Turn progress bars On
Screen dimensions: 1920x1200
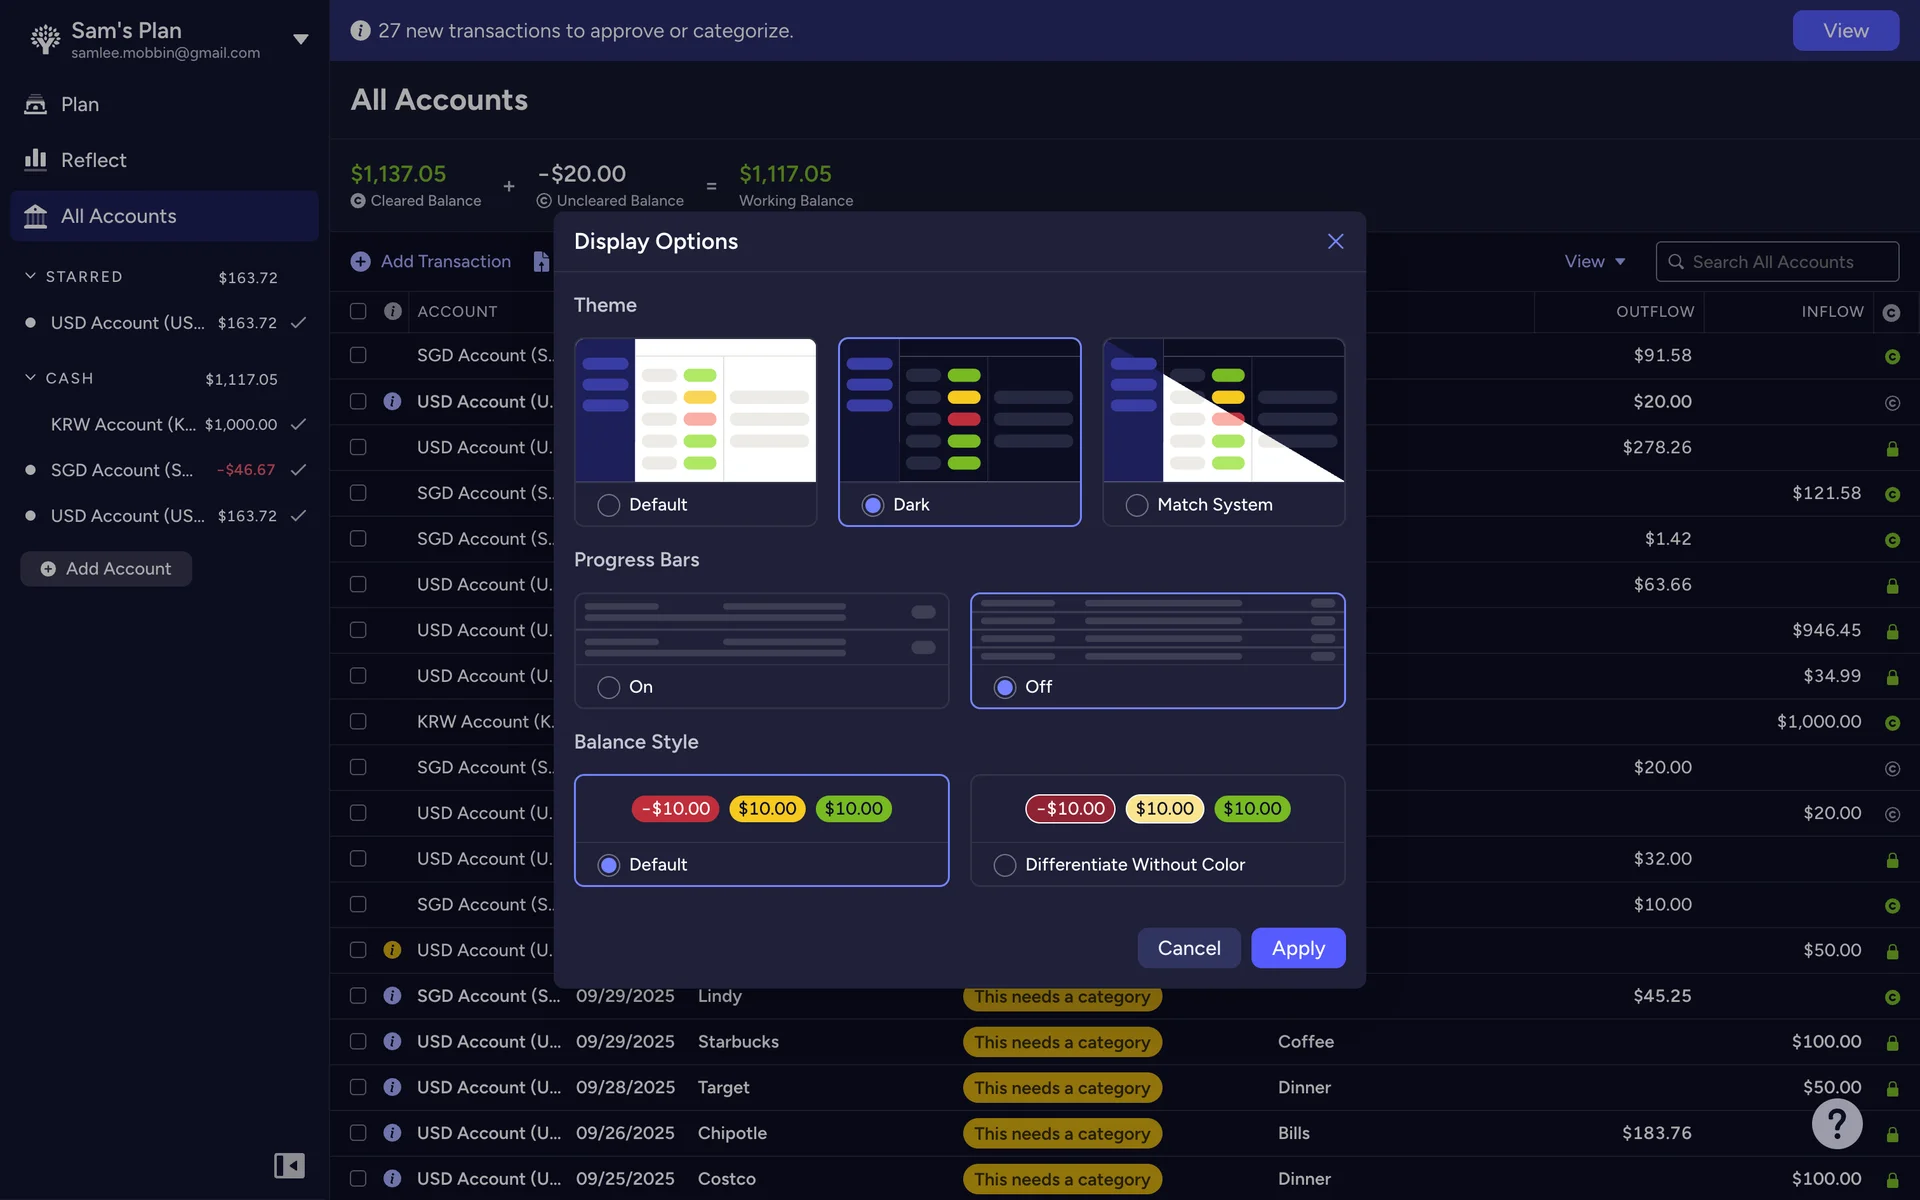click(609, 687)
